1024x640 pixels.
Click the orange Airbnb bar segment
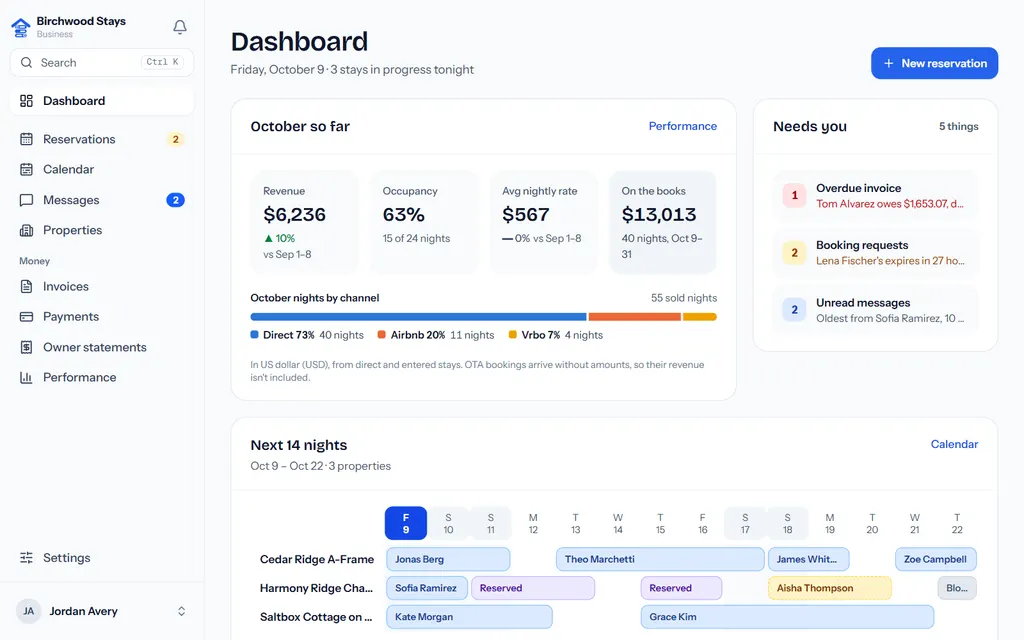(x=634, y=317)
